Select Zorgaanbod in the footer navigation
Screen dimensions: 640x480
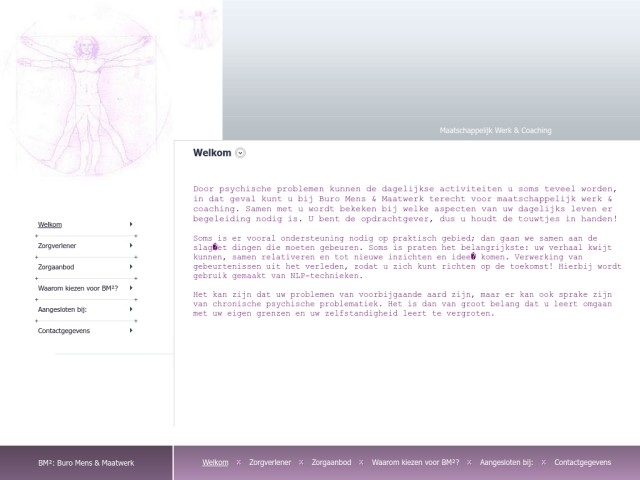[331, 463]
